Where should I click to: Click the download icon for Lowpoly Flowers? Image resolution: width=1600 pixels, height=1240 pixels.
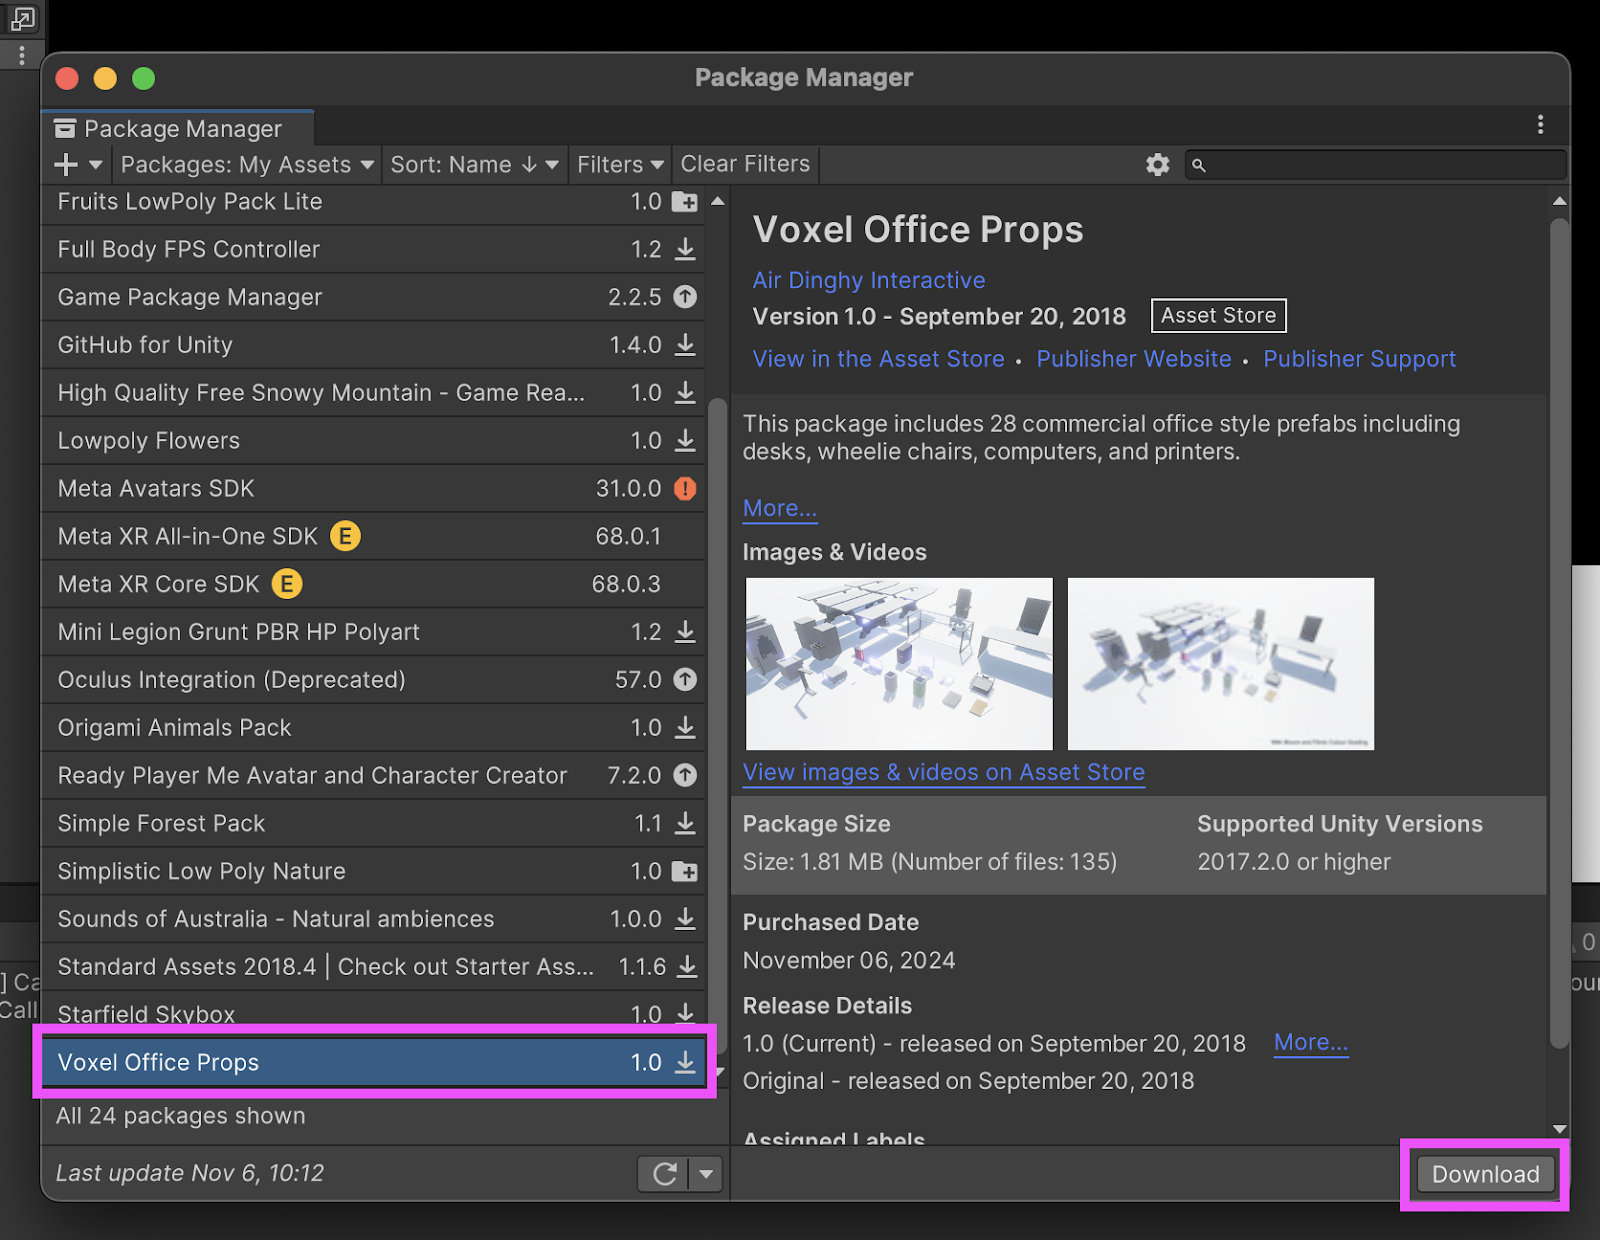[685, 441]
